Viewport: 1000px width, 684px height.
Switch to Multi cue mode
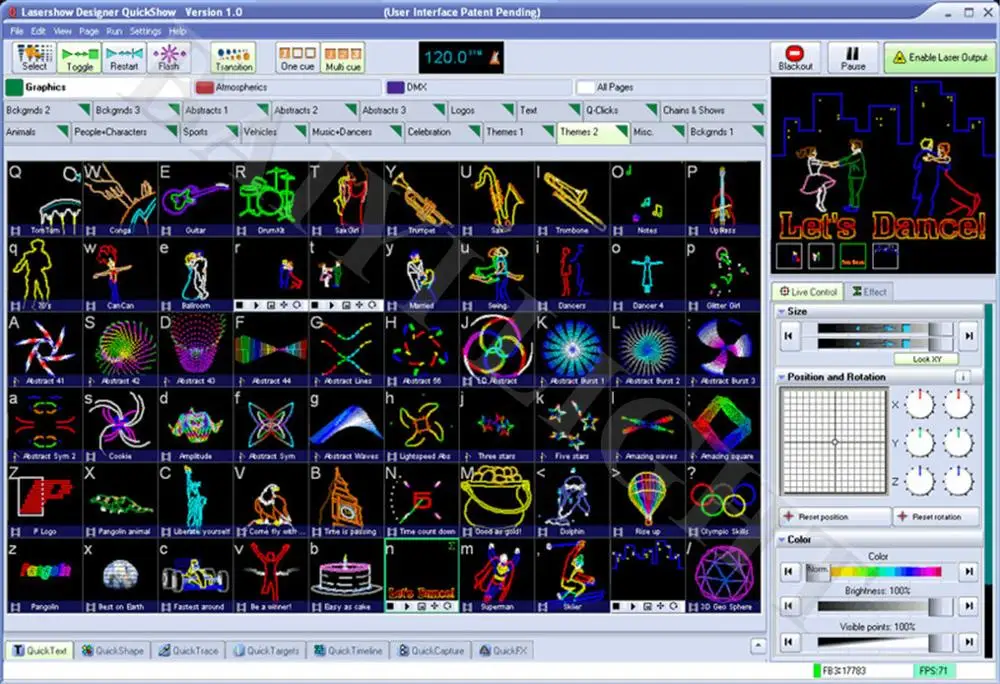coord(343,57)
